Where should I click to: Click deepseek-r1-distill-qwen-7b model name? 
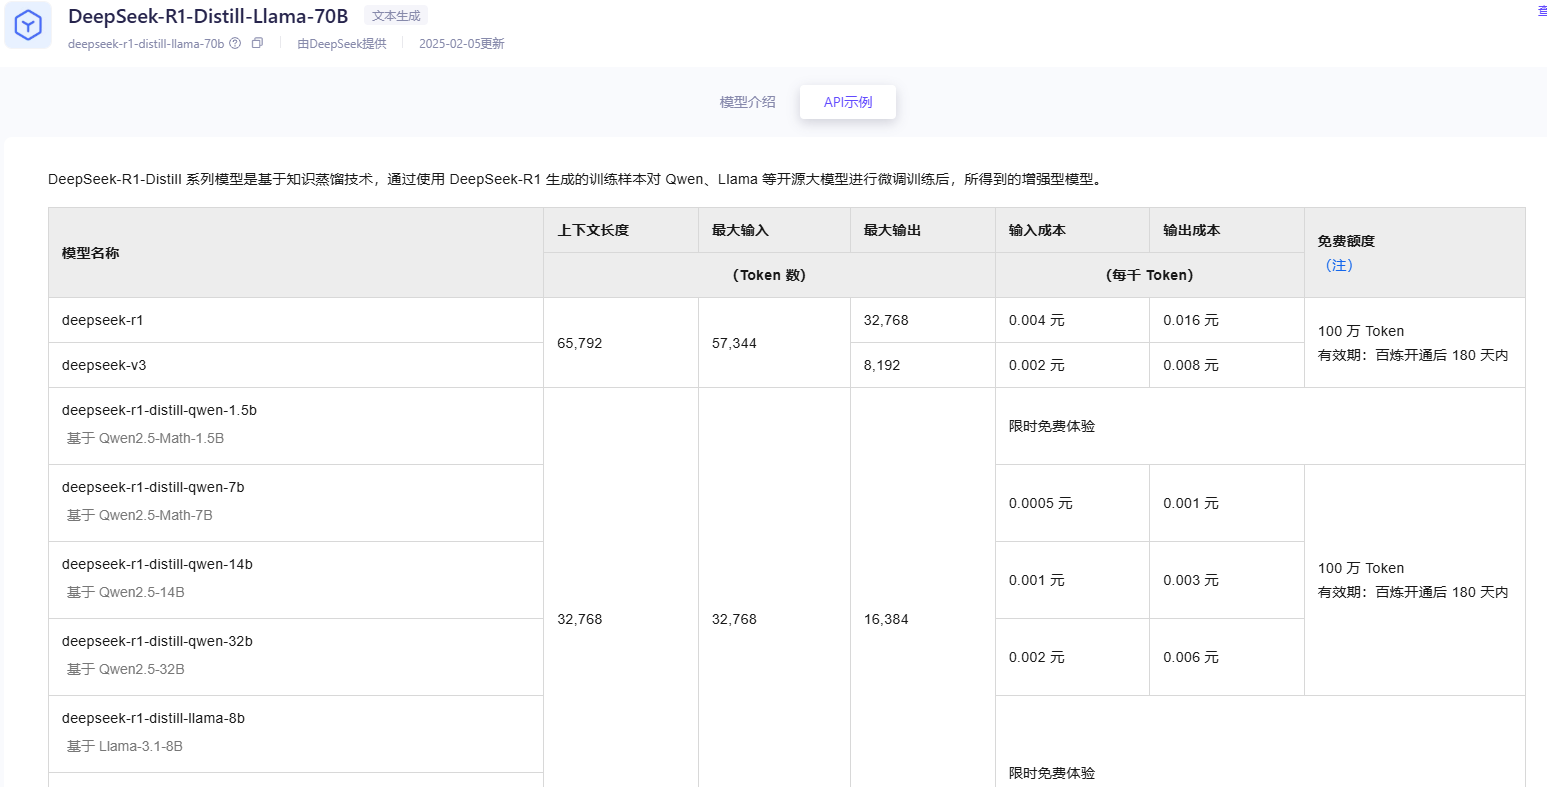(153, 487)
